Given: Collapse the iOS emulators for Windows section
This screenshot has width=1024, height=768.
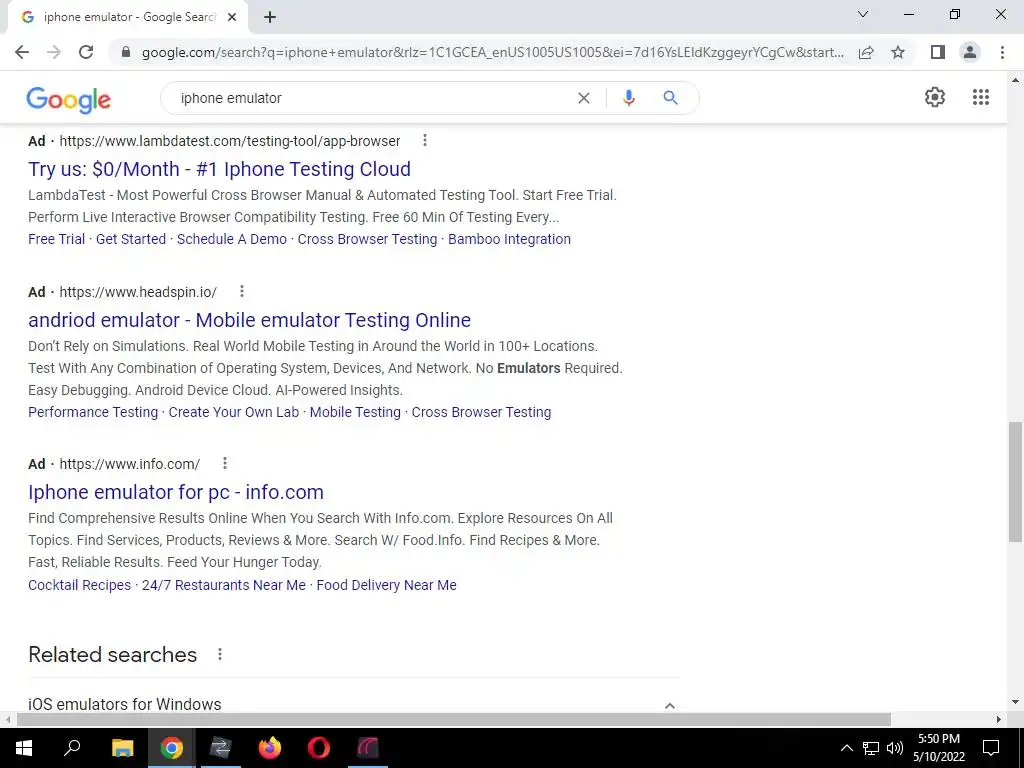Looking at the screenshot, I should click(669, 705).
